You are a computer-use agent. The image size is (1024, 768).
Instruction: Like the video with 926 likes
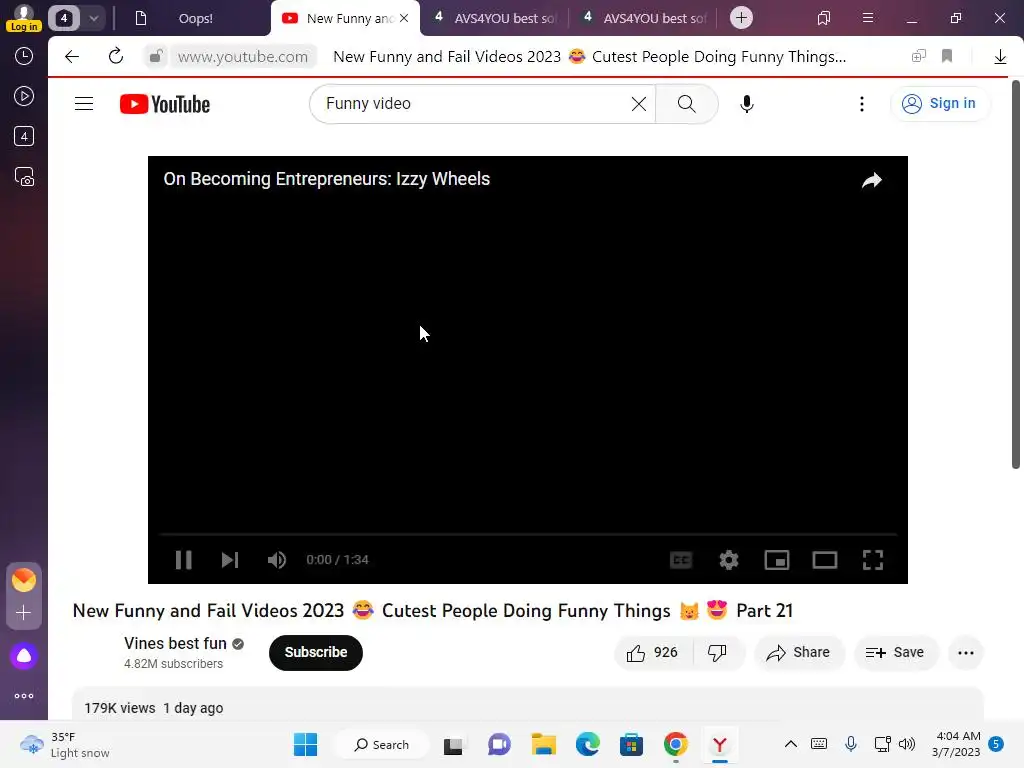tap(652, 652)
